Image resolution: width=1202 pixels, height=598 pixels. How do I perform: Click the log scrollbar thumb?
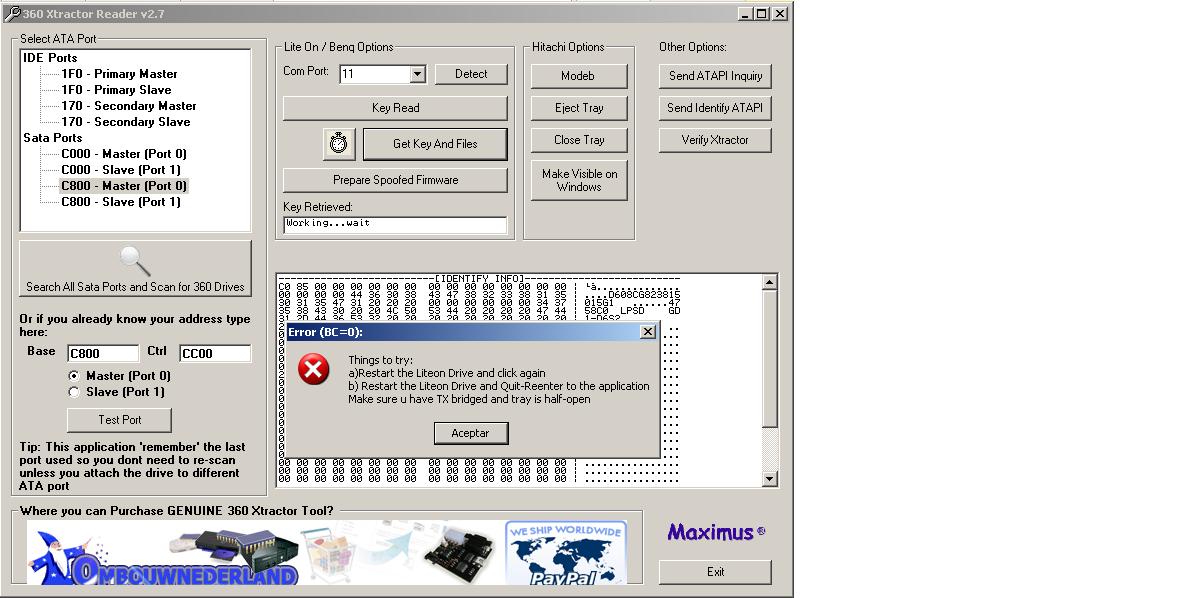769,359
